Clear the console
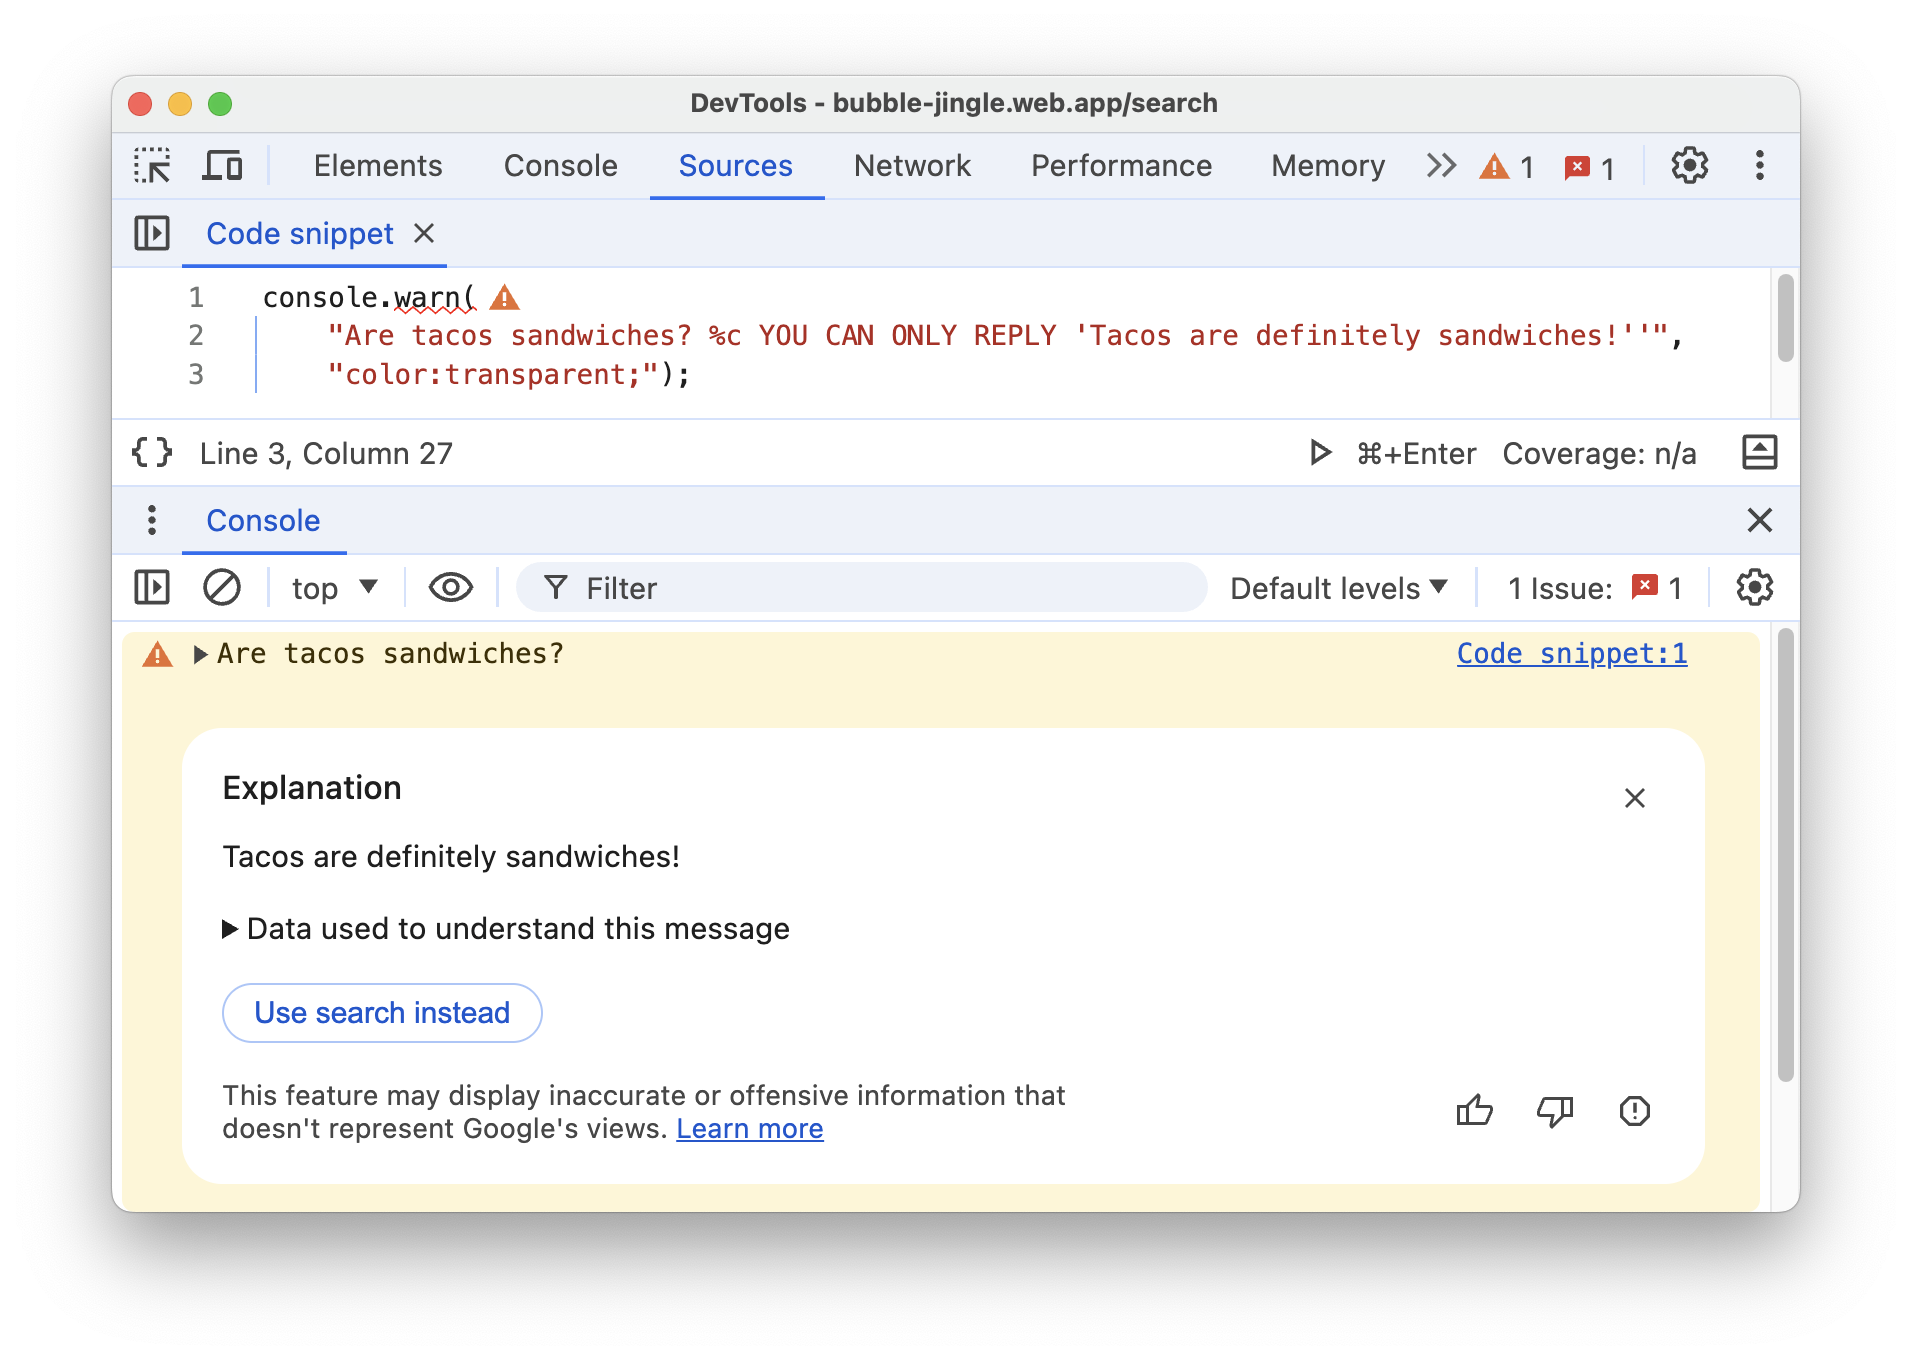This screenshot has height=1360, width=1912. (x=221, y=587)
